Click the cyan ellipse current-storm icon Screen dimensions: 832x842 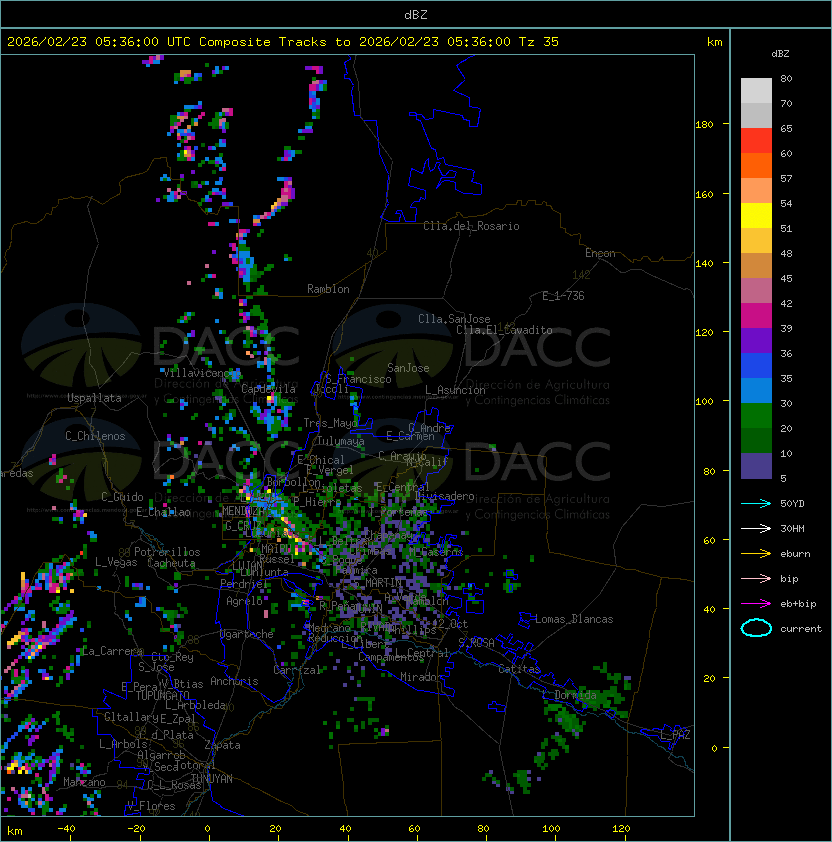tap(756, 628)
